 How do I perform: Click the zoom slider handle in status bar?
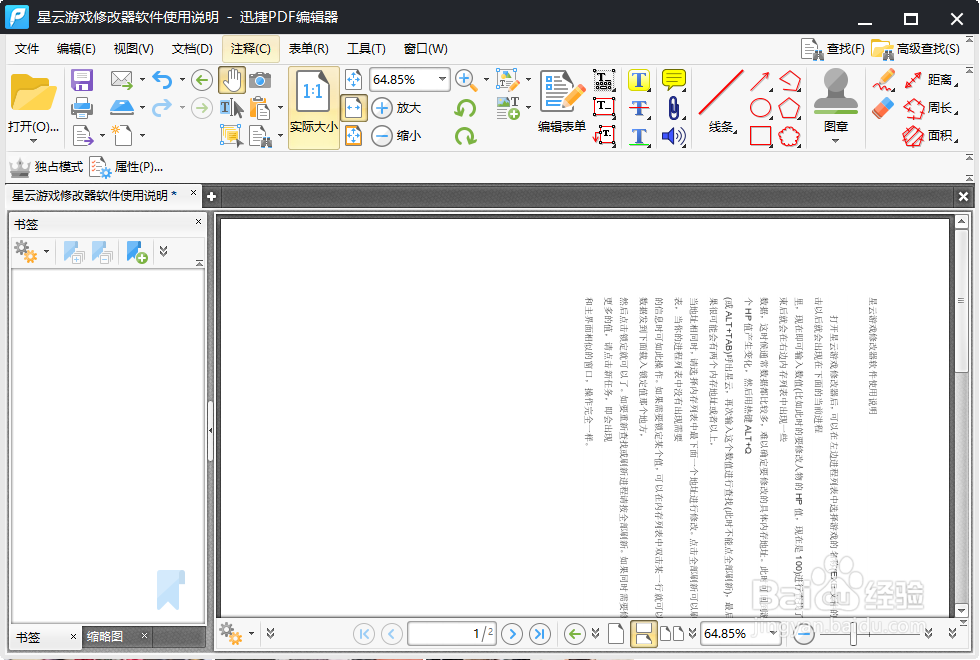(x=853, y=634)
